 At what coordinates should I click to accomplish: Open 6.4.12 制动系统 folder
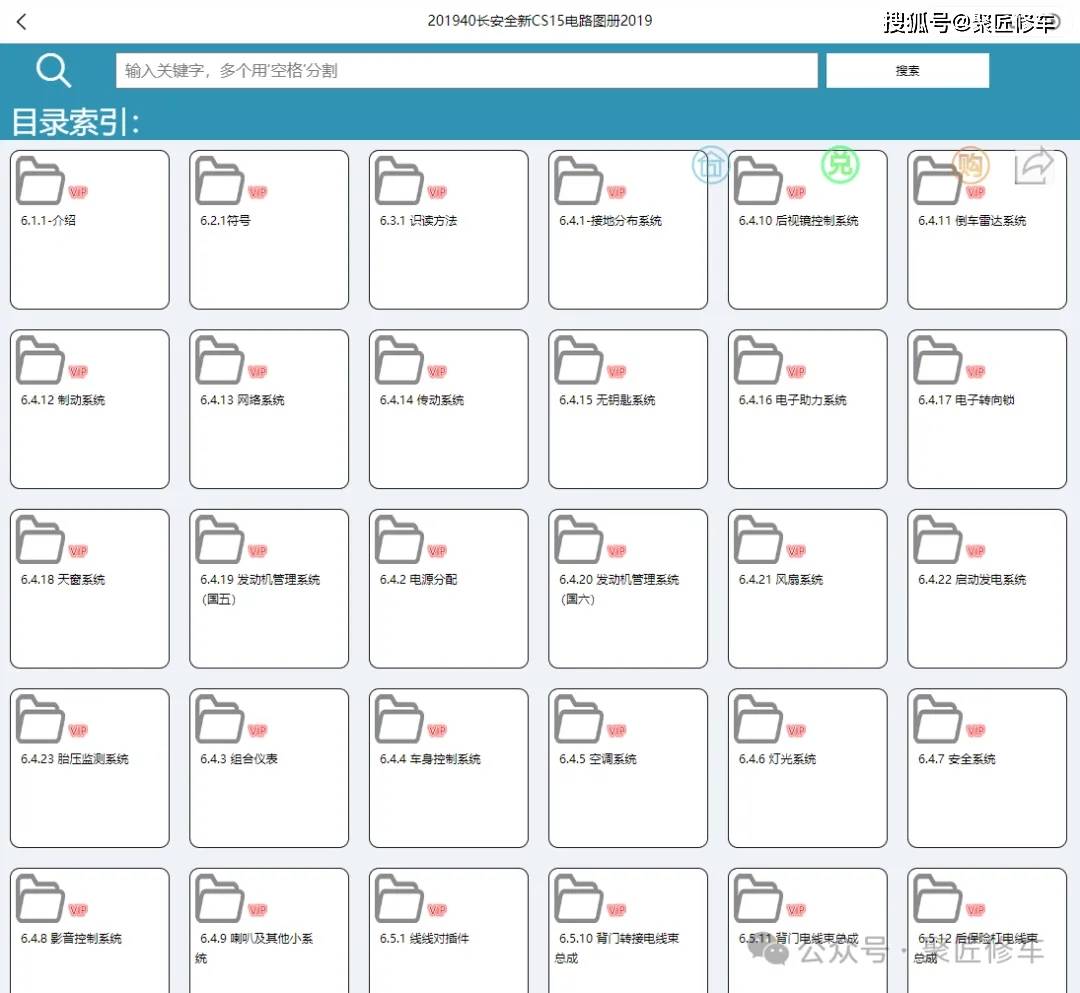(89, 408)
